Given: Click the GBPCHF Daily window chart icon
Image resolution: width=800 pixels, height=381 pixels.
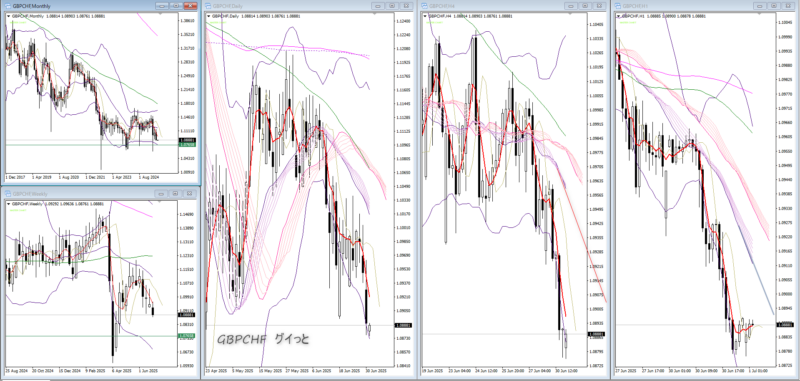Looking at the screenshot, I should point(208,6).
